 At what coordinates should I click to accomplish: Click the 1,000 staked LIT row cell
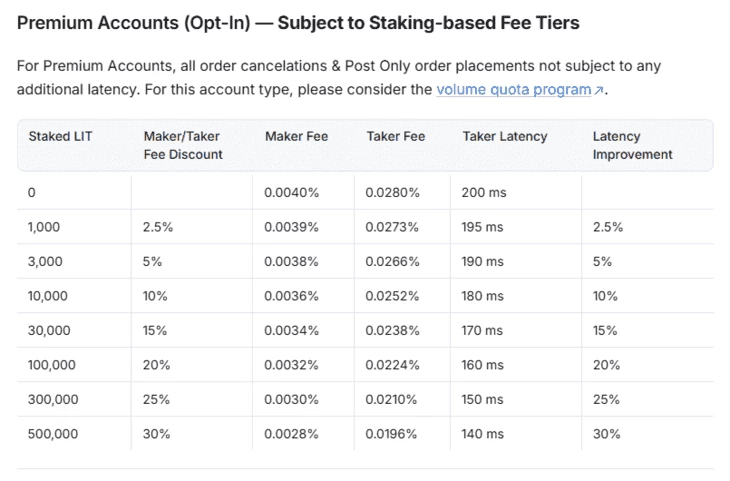pos(44,227)
